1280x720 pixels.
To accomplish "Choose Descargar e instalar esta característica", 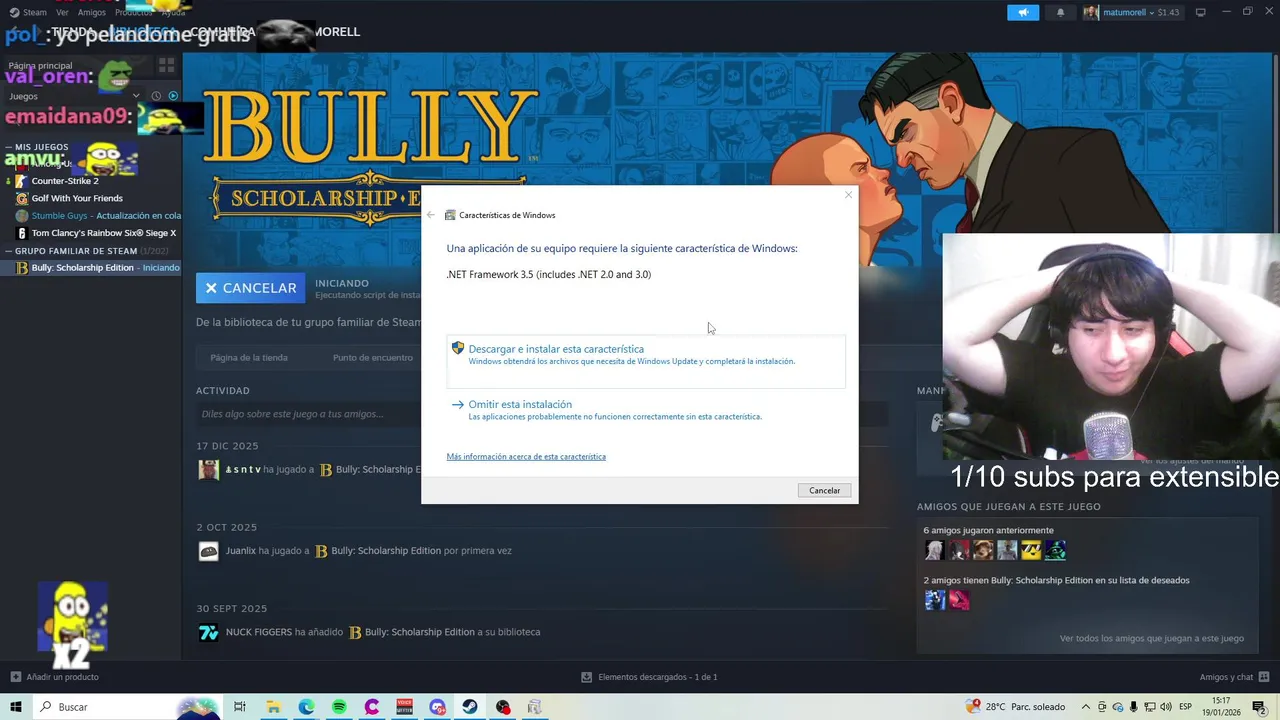I will pos(646,360).
